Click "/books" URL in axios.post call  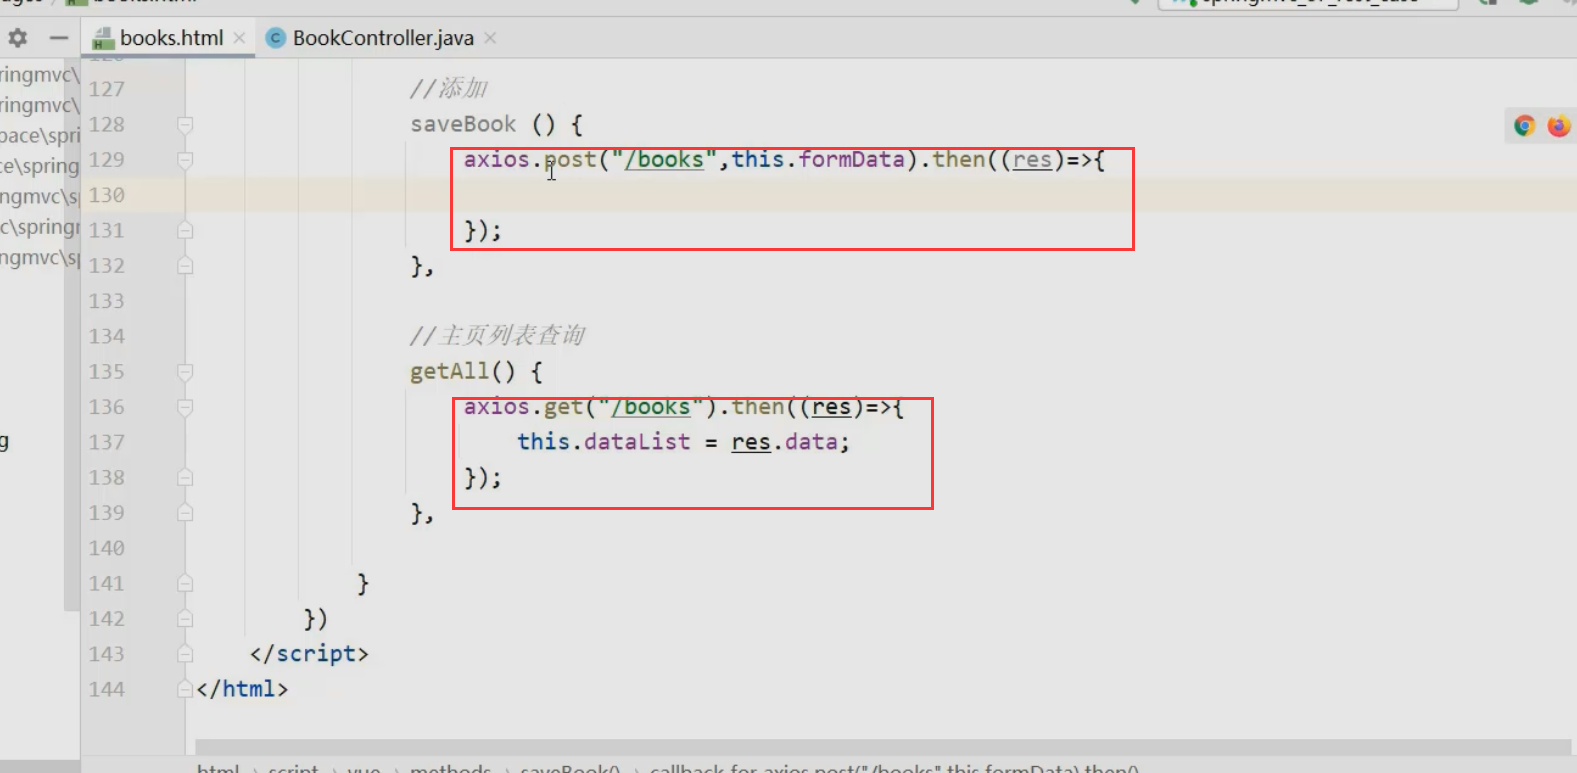(664, 159)
